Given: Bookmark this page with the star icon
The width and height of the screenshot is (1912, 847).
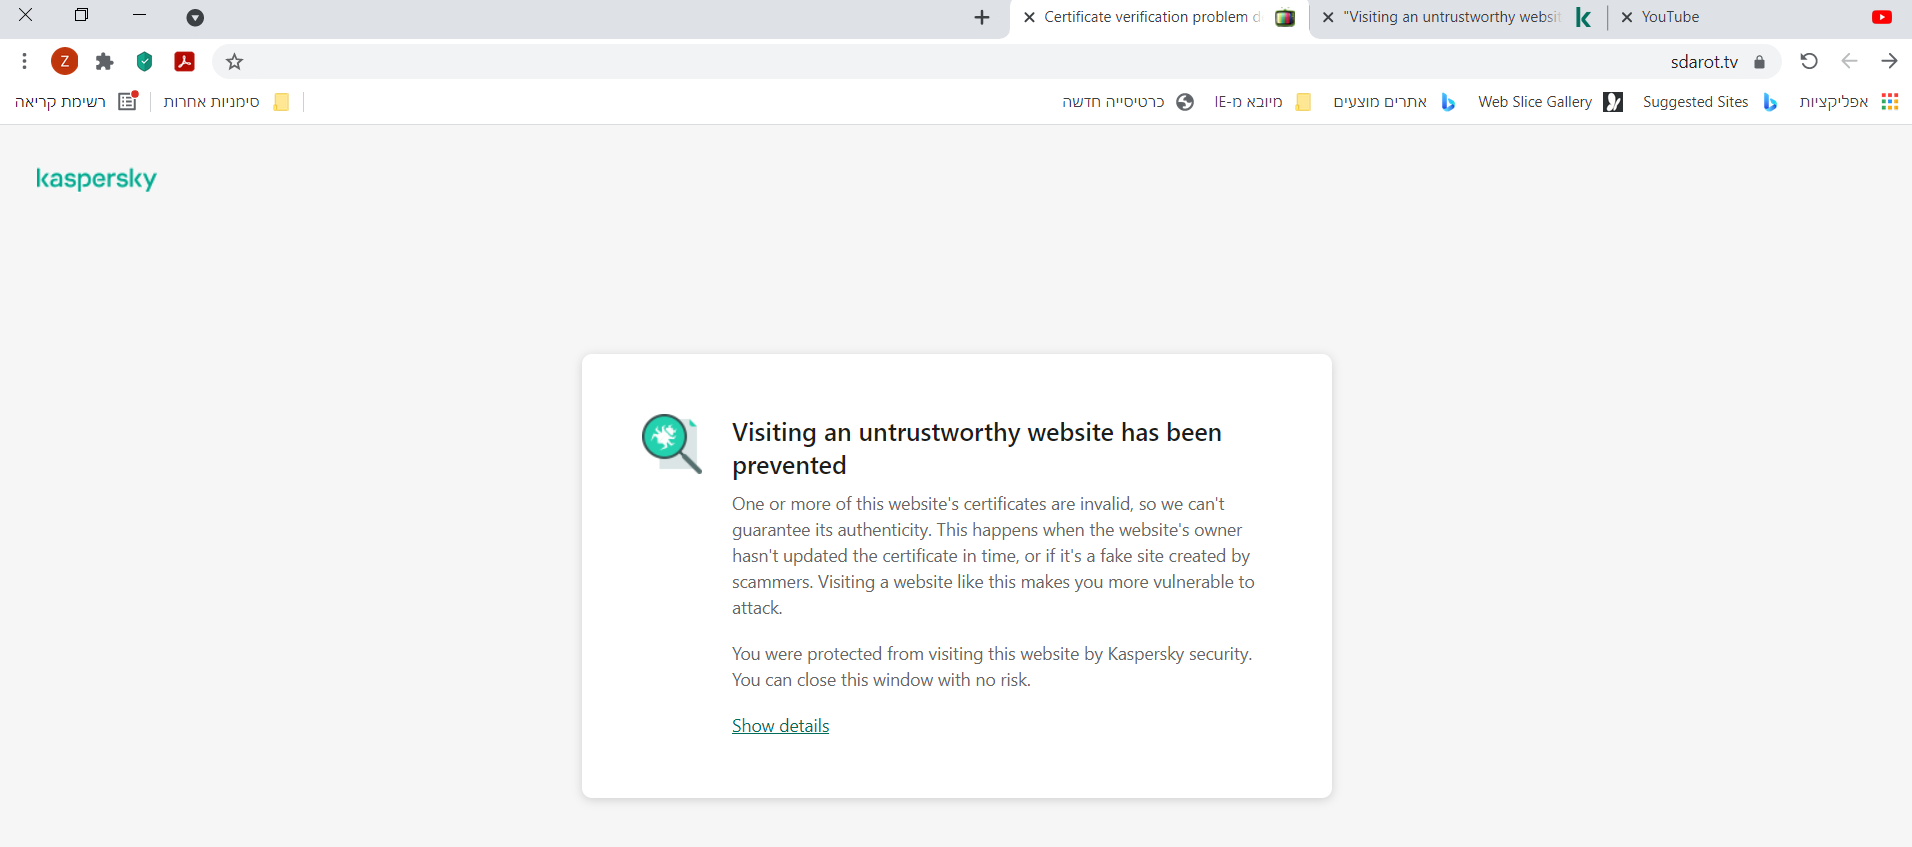Looking at the screenshot, I should pyautogui.click(x=235, y=62).
